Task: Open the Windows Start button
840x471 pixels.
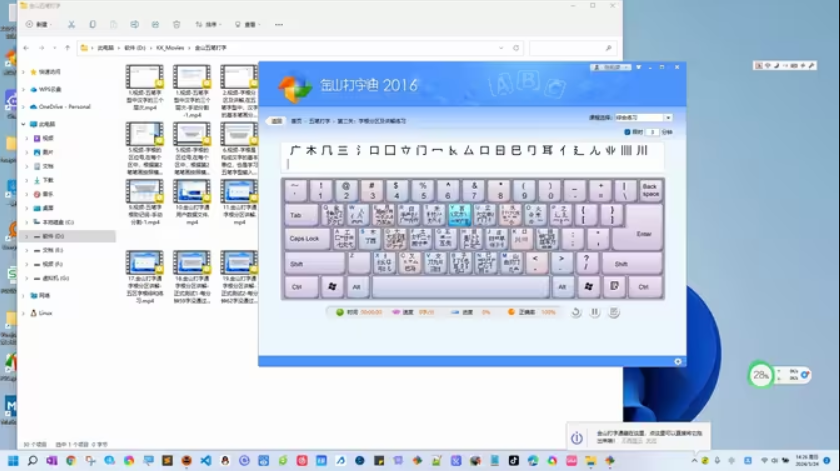Action: 13,461
